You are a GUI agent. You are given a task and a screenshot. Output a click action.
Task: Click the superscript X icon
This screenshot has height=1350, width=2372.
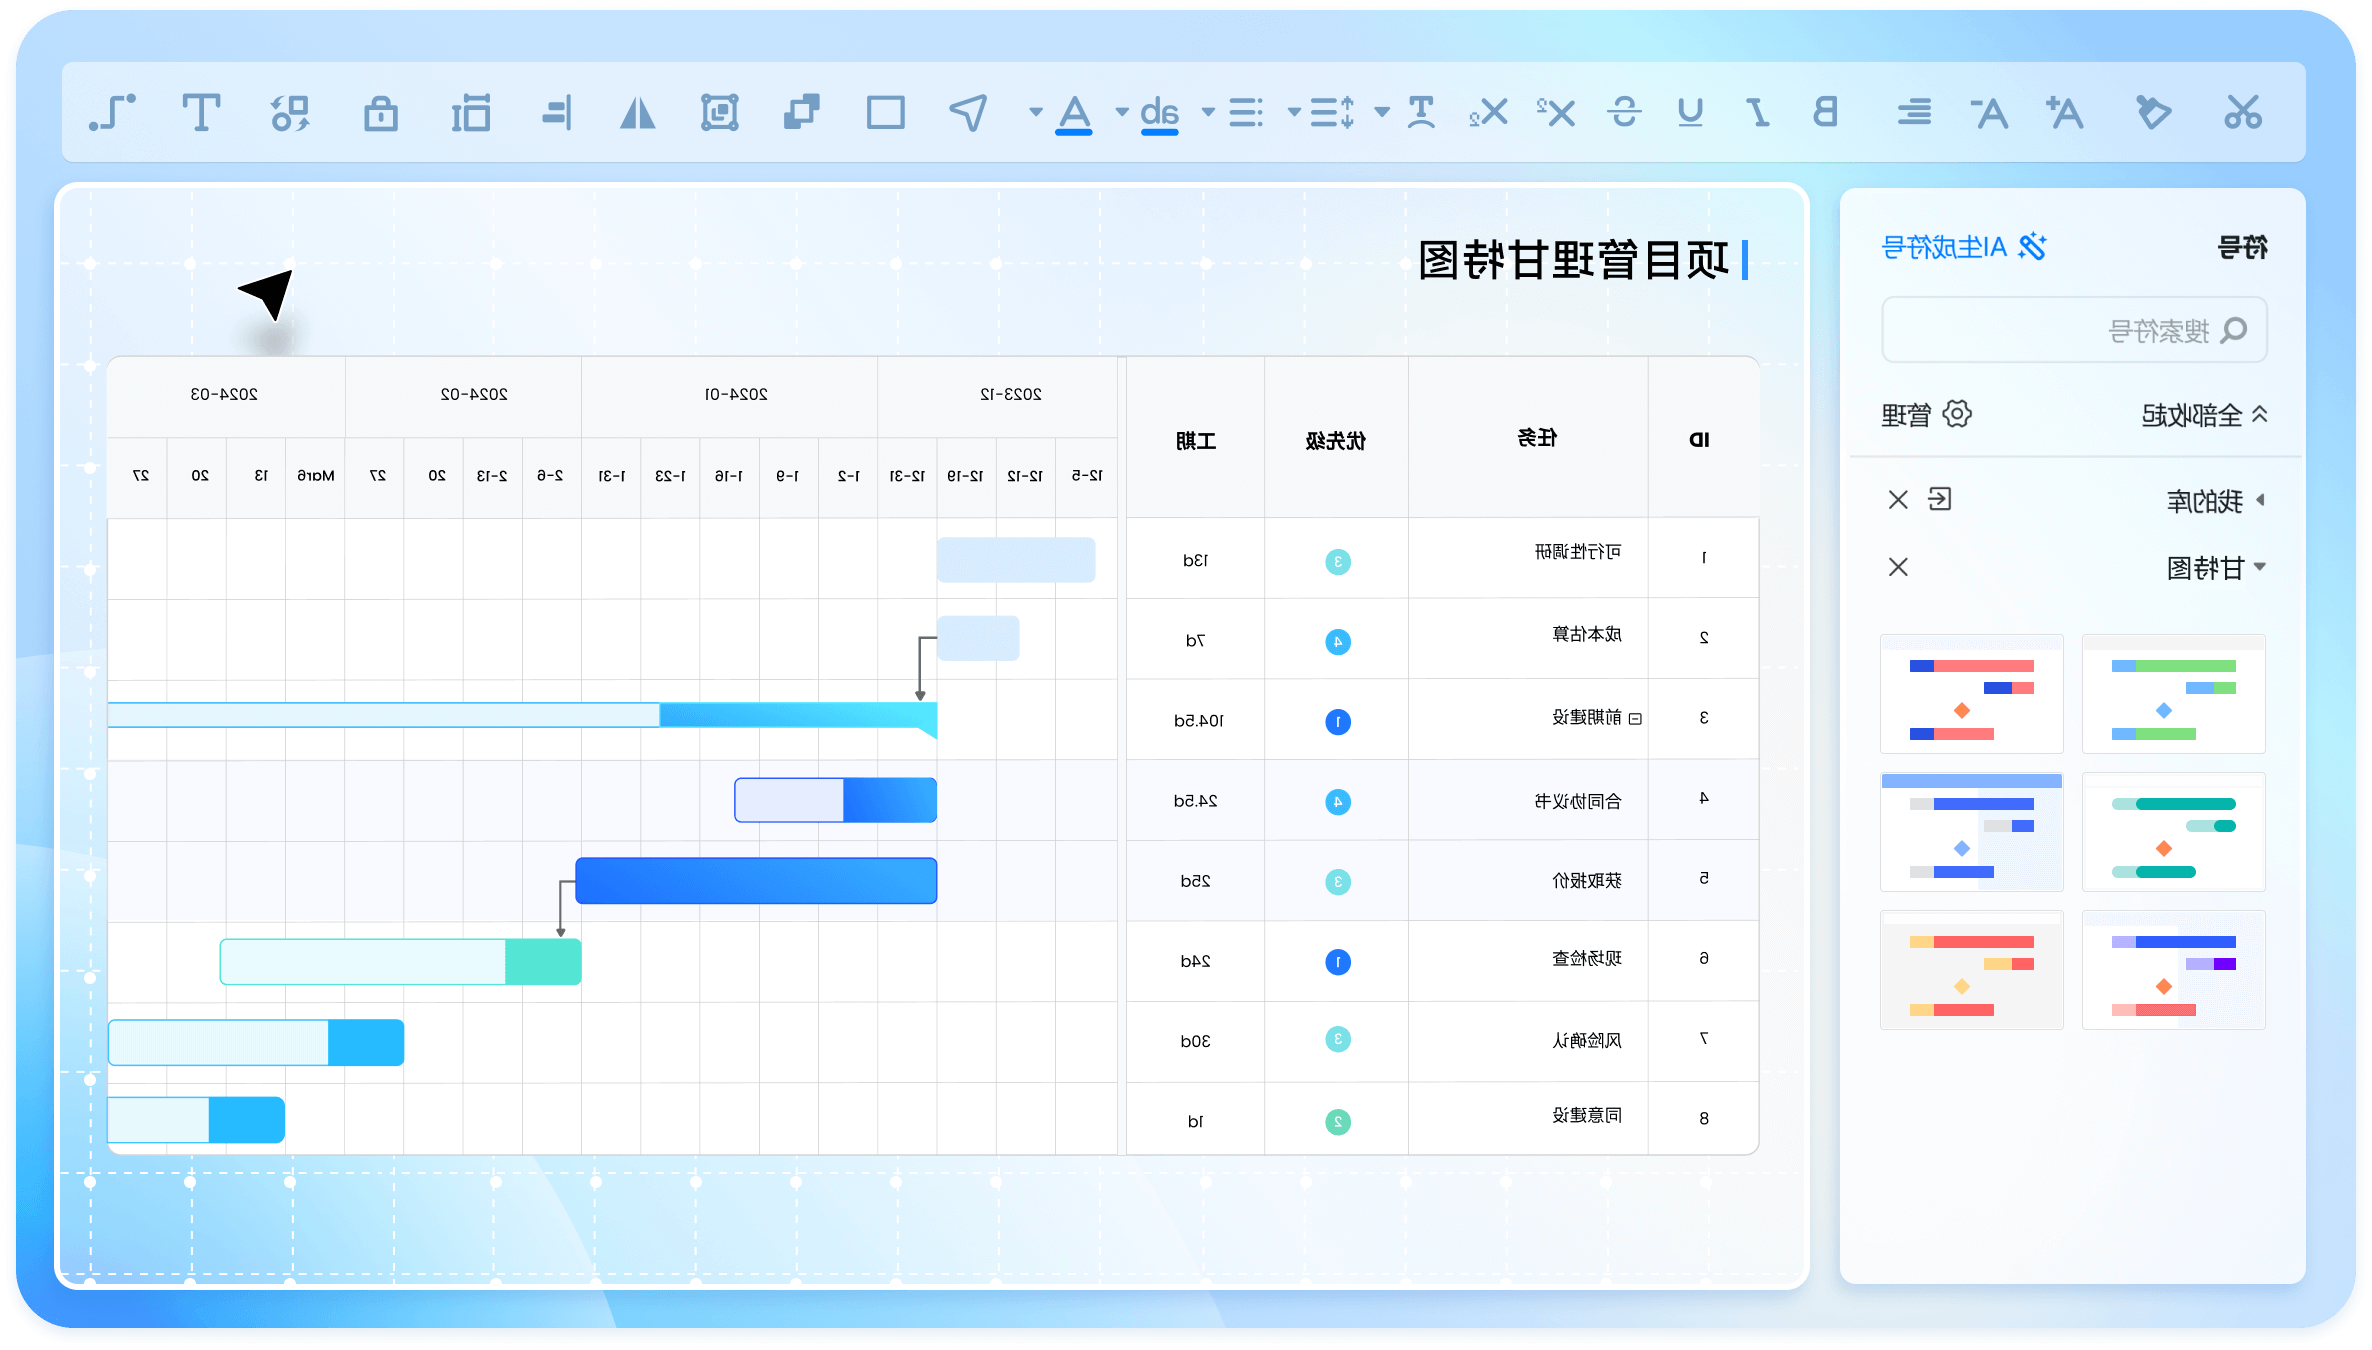tap(1556, 112)
